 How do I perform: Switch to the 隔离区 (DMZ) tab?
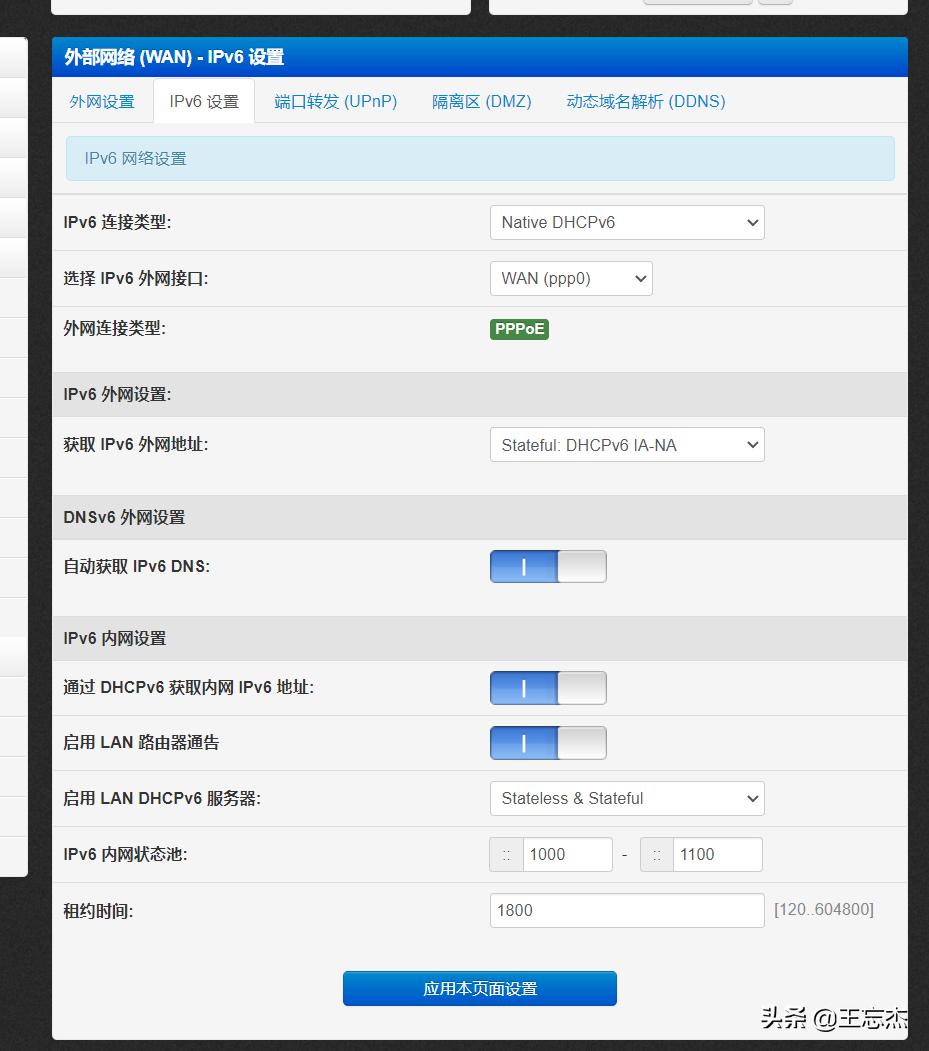(x=481, y=100)
